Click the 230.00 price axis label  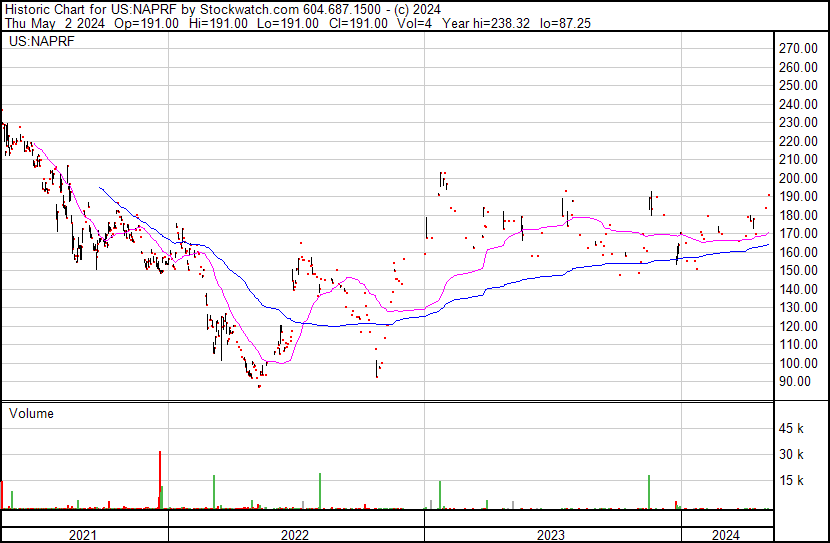click(x=798, y=122)
